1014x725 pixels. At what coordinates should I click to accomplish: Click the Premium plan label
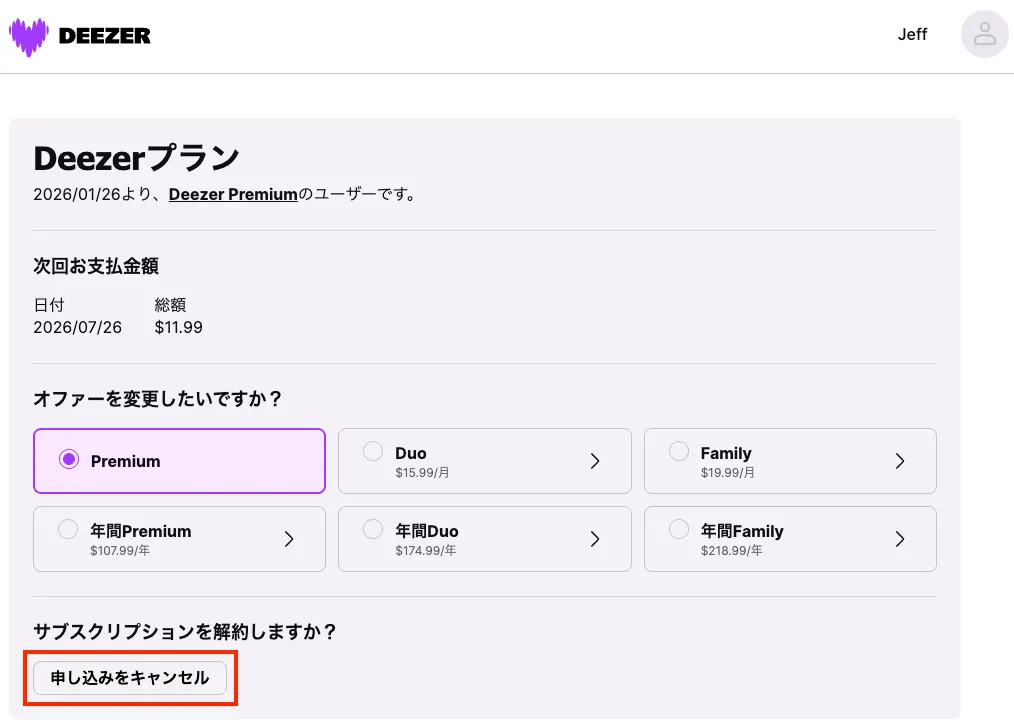tap(125, 461)
